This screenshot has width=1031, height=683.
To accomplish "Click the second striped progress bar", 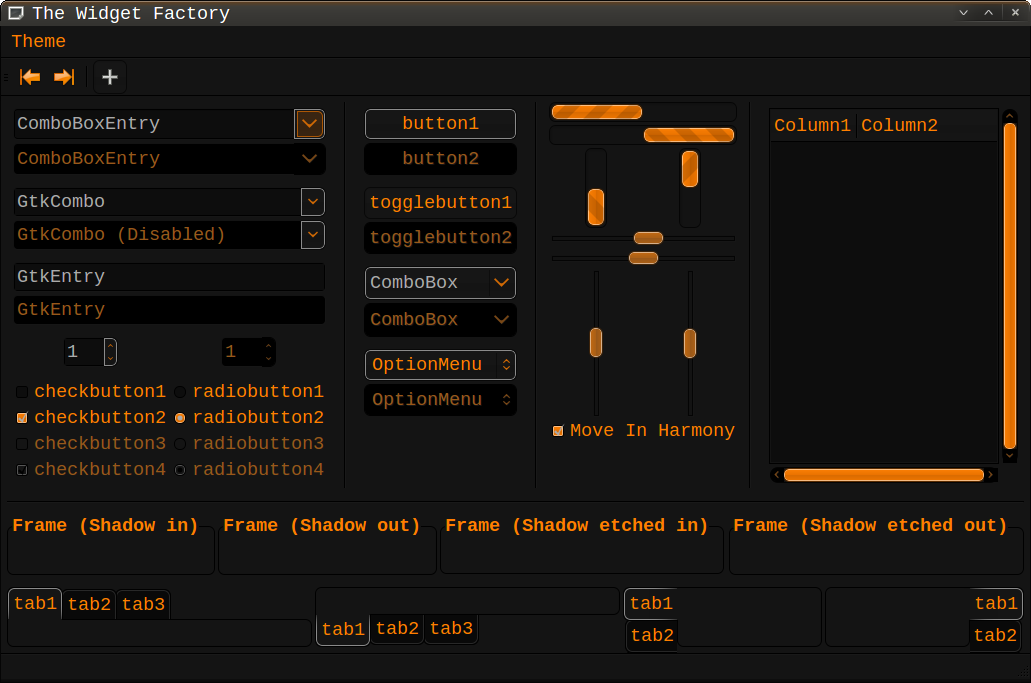I will tap(643, 135).
